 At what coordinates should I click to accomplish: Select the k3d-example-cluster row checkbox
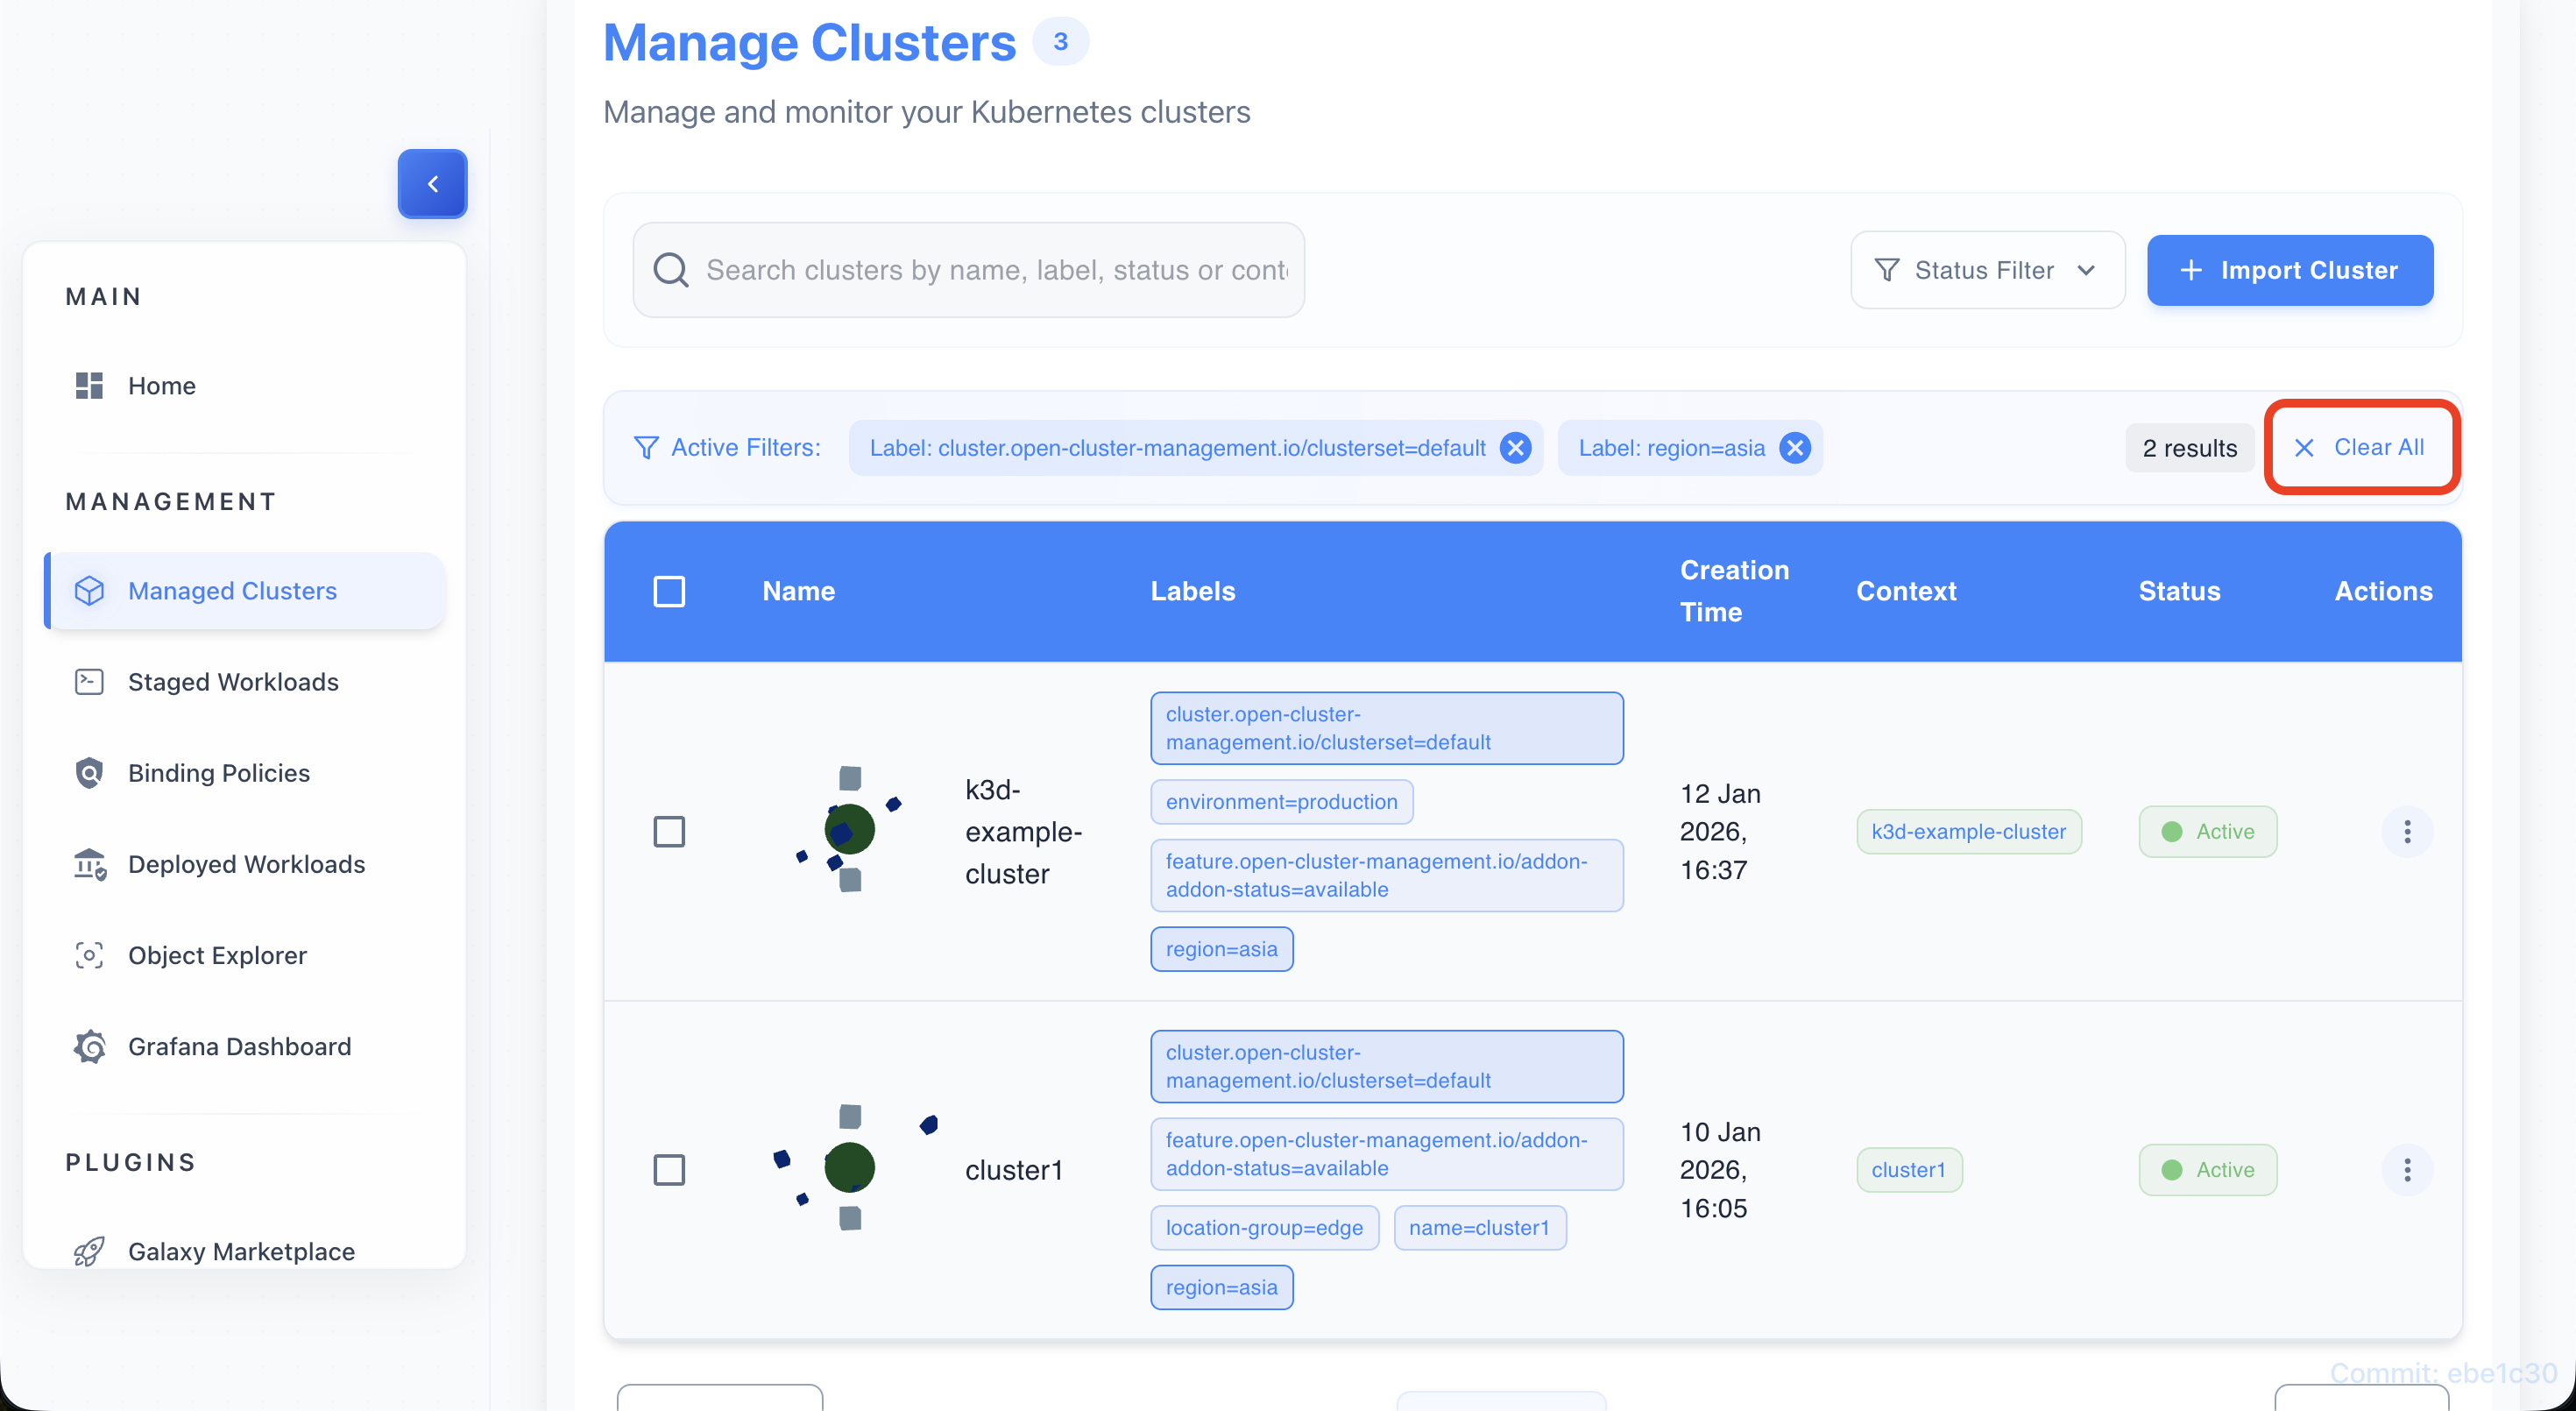click(669, 831)
